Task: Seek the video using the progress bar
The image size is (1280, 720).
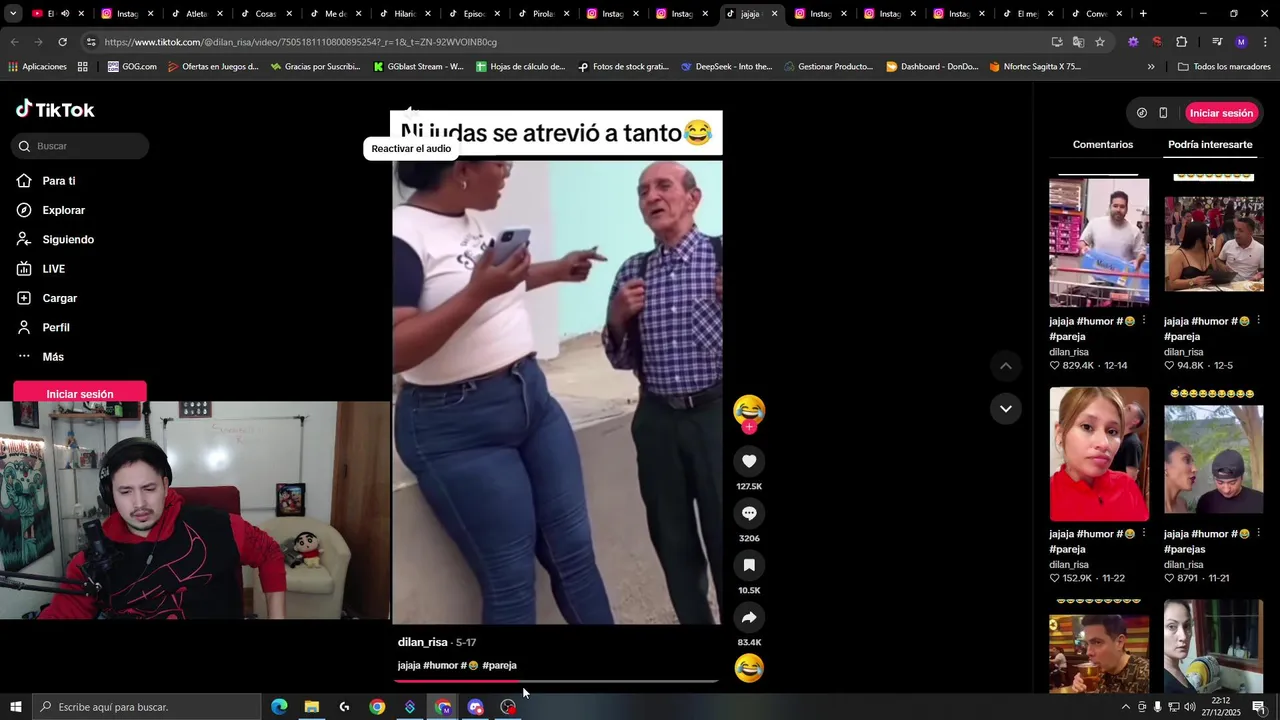Action: [556, 681]
